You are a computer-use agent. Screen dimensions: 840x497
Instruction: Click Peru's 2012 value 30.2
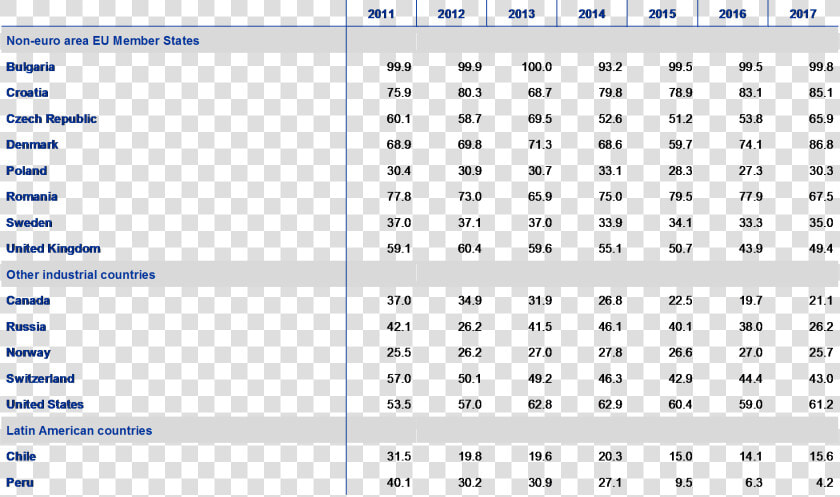pos(469,483)
